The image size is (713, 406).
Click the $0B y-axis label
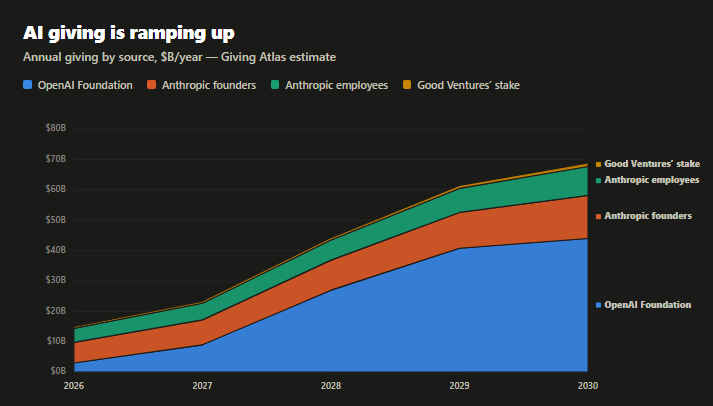point(58,371)
